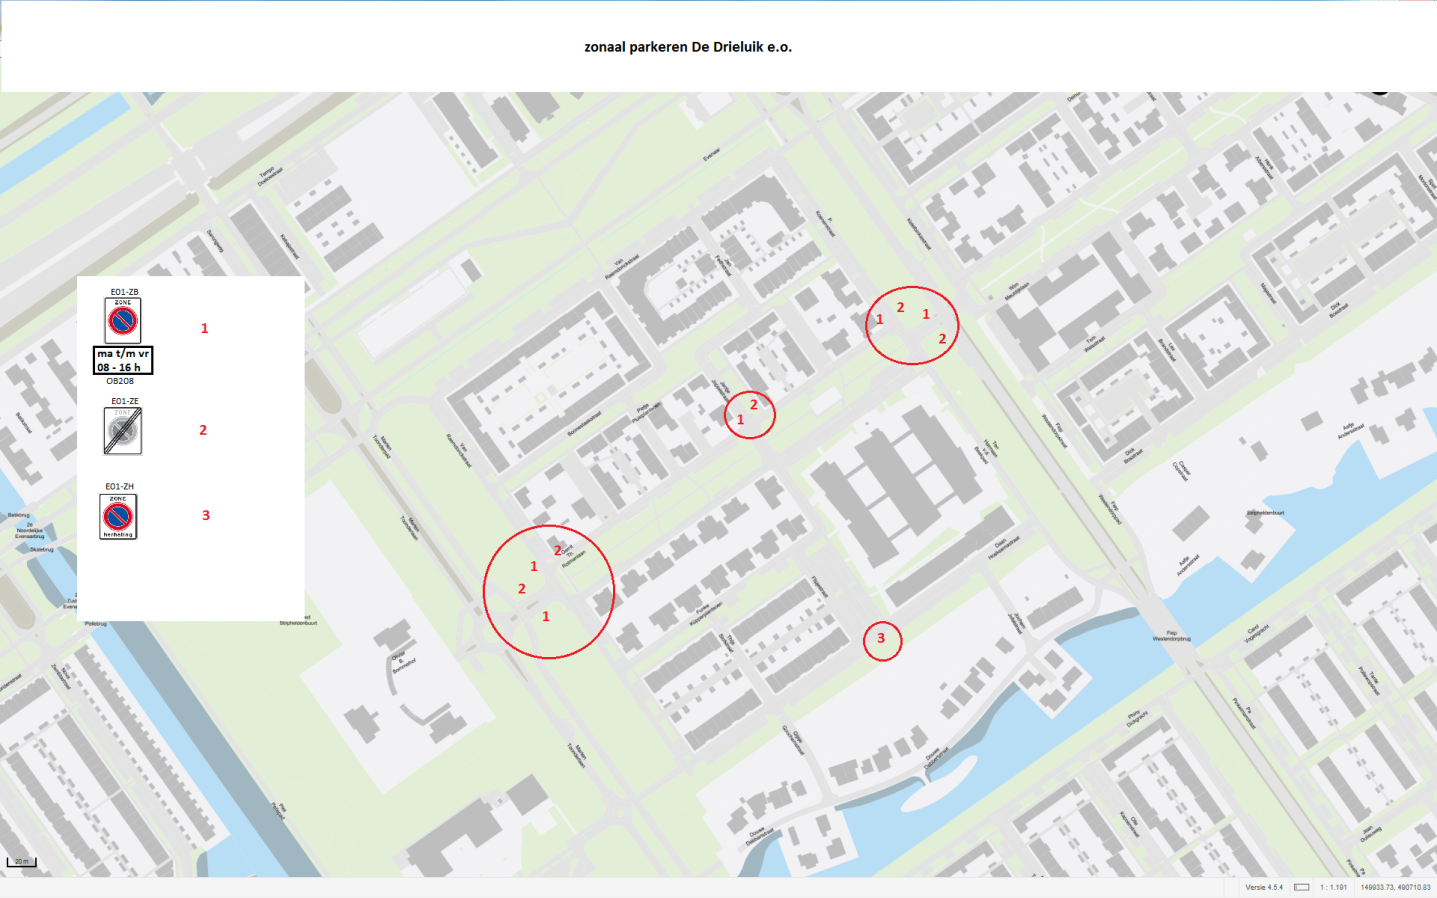Select the E01-ZE end-of-zone sign icon

coord(123,431)
